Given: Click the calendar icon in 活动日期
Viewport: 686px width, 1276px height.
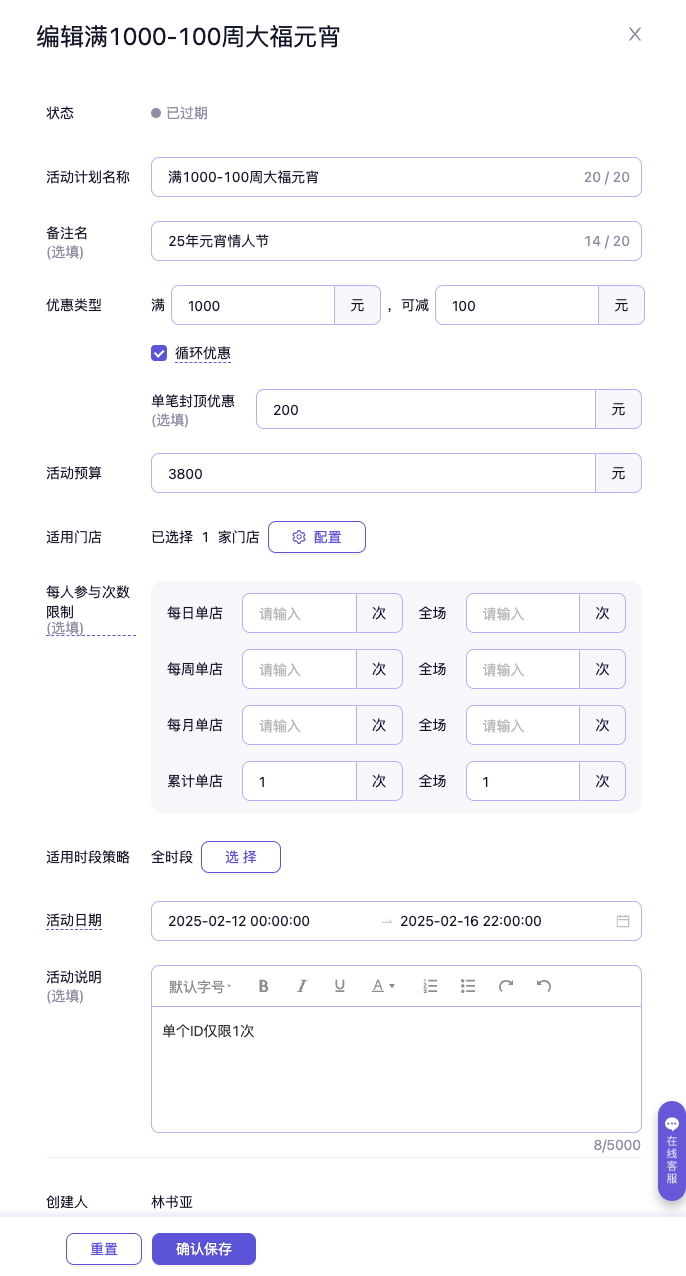Looking at the screenshot, I should click(623, 921).
